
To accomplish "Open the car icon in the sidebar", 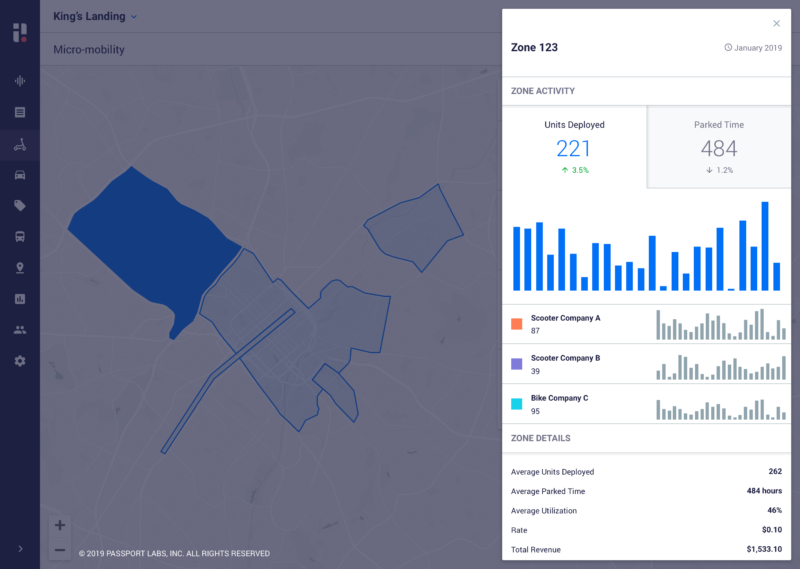I will coord(20,175).
